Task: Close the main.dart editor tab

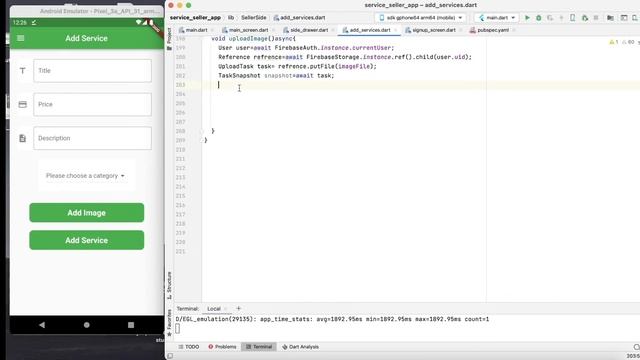Action: (212, 30)
